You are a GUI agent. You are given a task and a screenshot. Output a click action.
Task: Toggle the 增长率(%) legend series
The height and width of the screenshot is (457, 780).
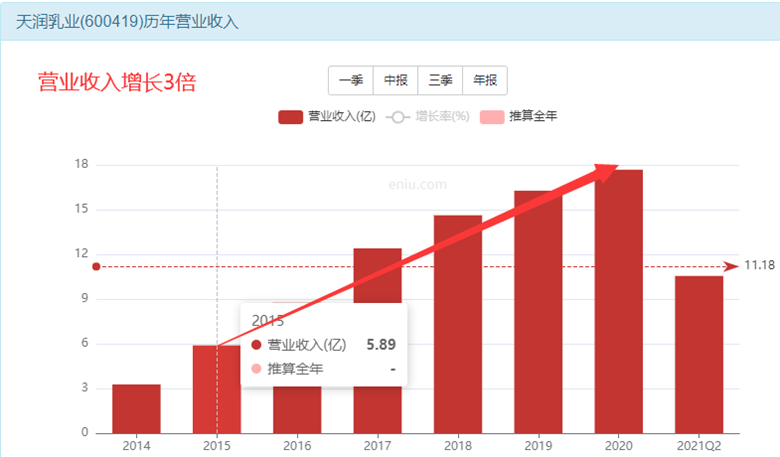(x=428, y=117)
